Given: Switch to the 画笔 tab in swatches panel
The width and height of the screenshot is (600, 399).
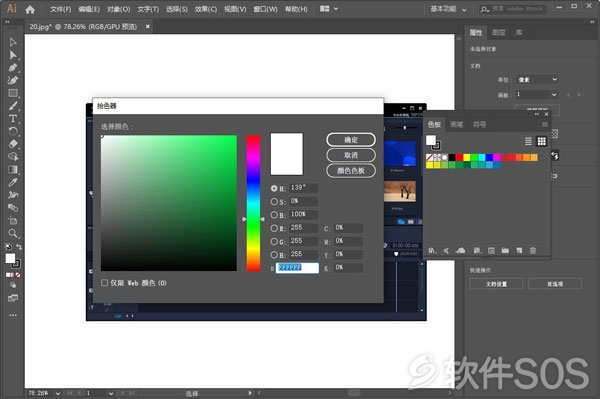Looking at the screenshot, I should (457, 124).
